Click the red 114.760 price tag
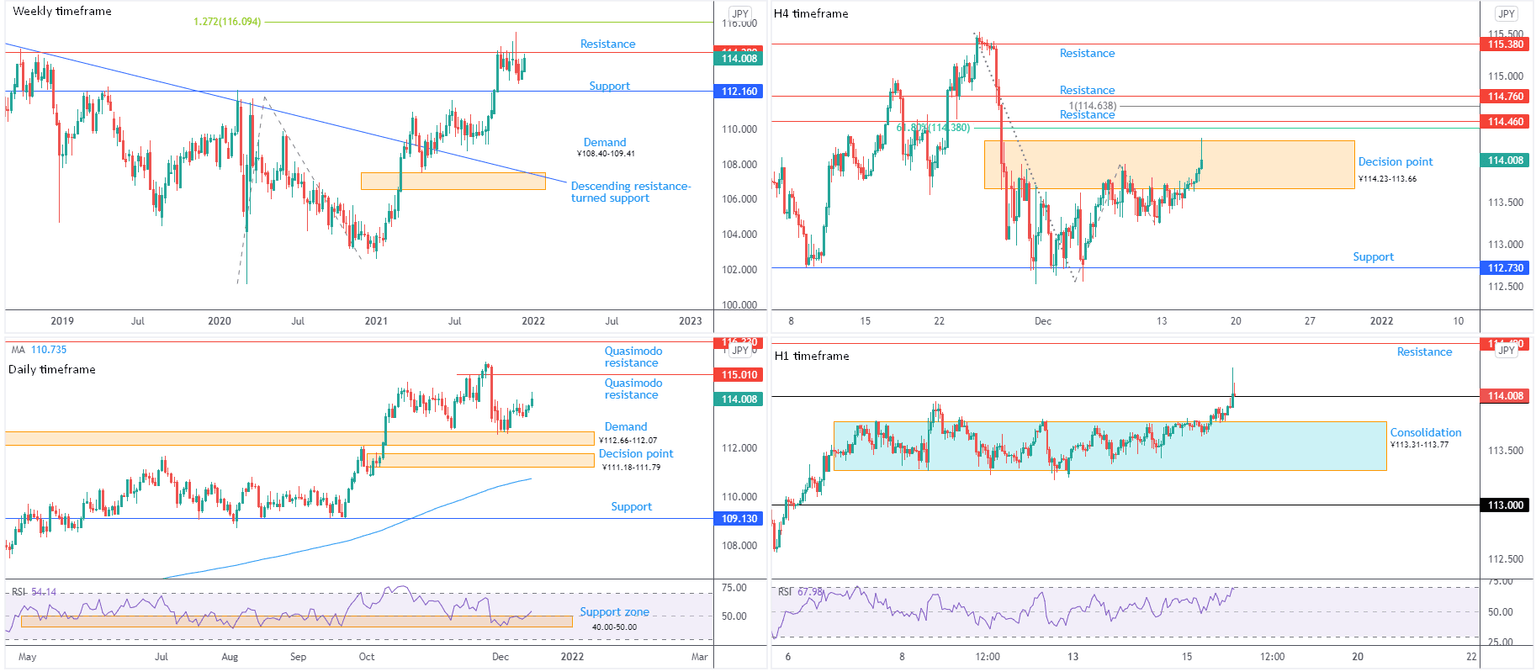Viewport: 1536px width, 671px height. coord(1506,96)
